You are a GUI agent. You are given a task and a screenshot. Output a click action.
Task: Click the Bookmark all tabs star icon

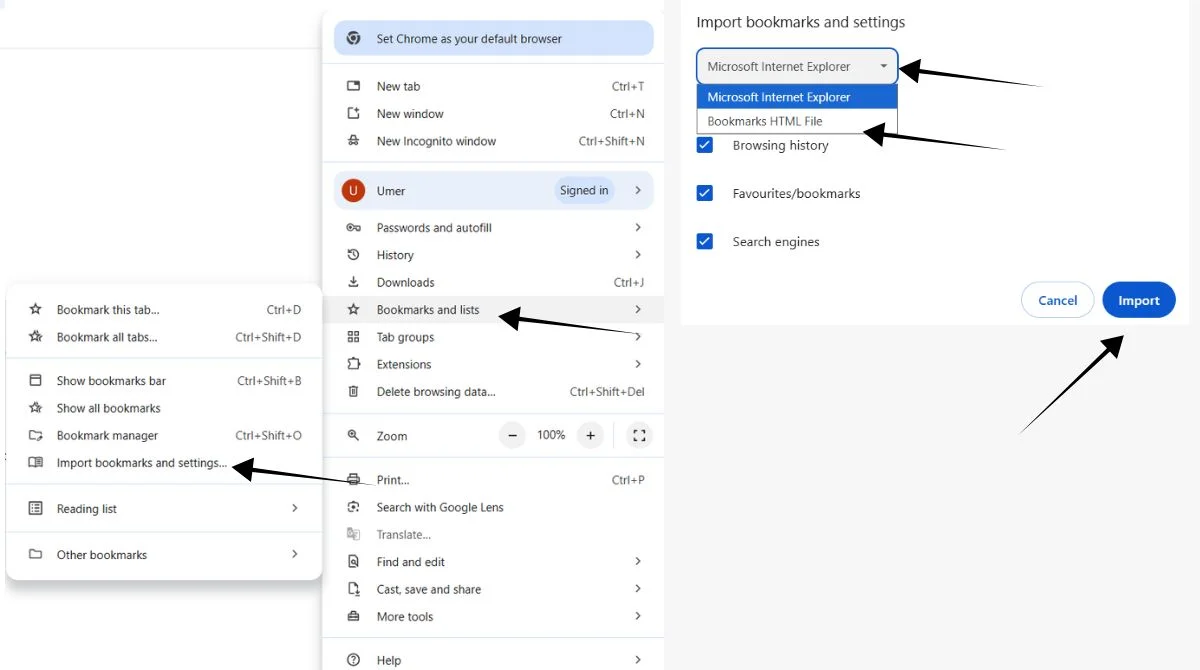[36, 337]
